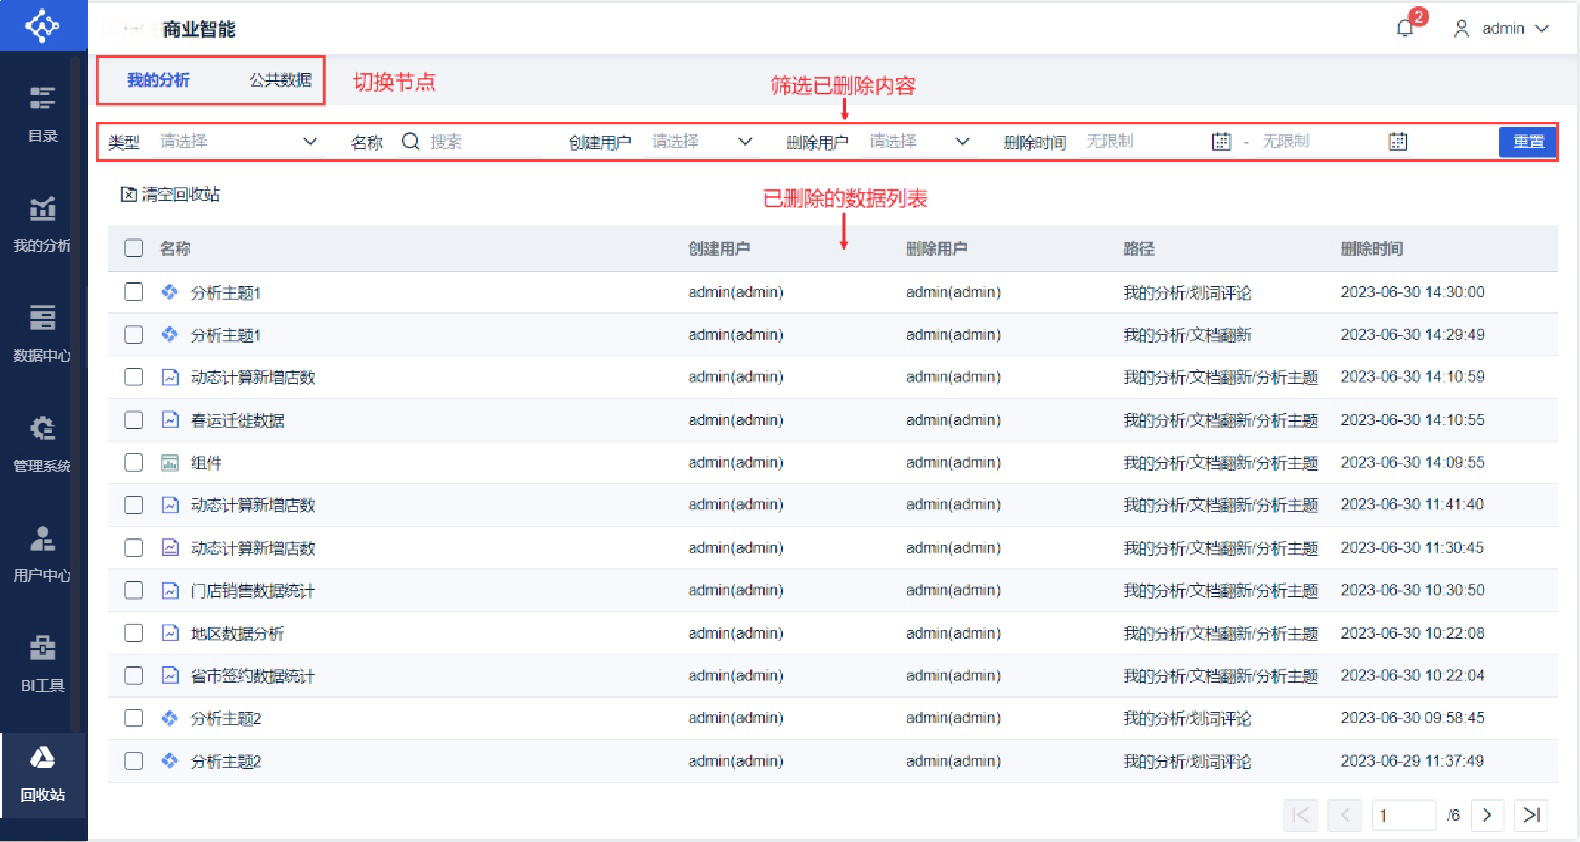Viewport: 1580px width, 842px height.
Task: Click the search magnifier in the 名称 field
Action: 410,142
